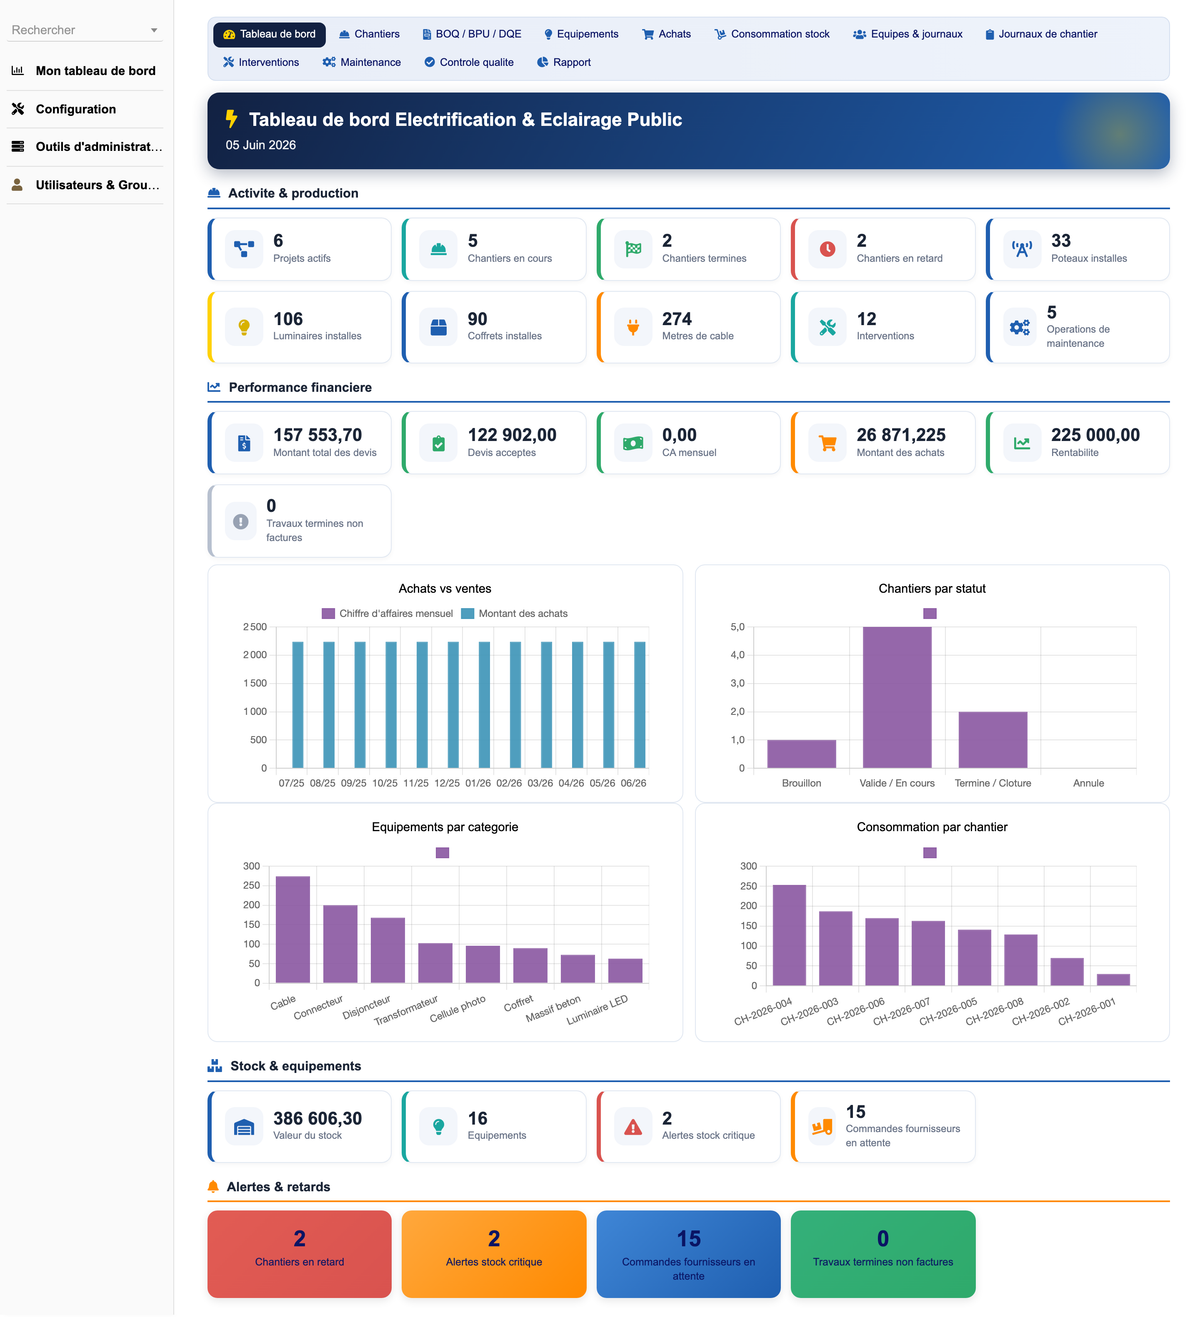The image size is (1200, 1318).
Task: Open Consommation stock tab
Action: [772, 34]
